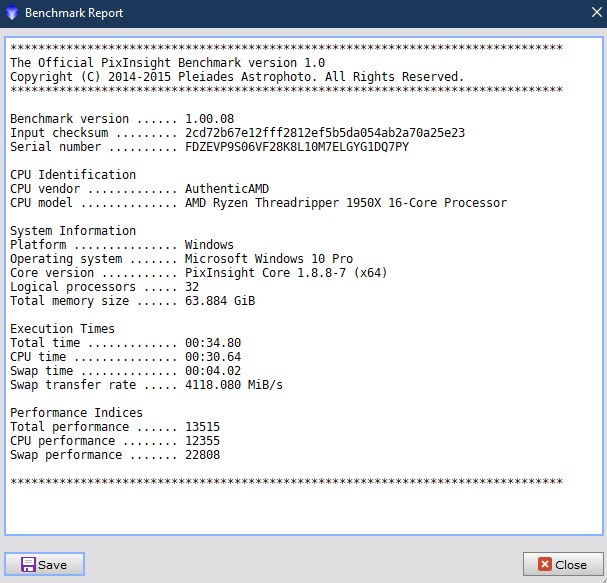This screenshot has width=607, height=583.
Task: Click the AMD Ryzen Threadripper 1950X model text
Action: [346, 203]
